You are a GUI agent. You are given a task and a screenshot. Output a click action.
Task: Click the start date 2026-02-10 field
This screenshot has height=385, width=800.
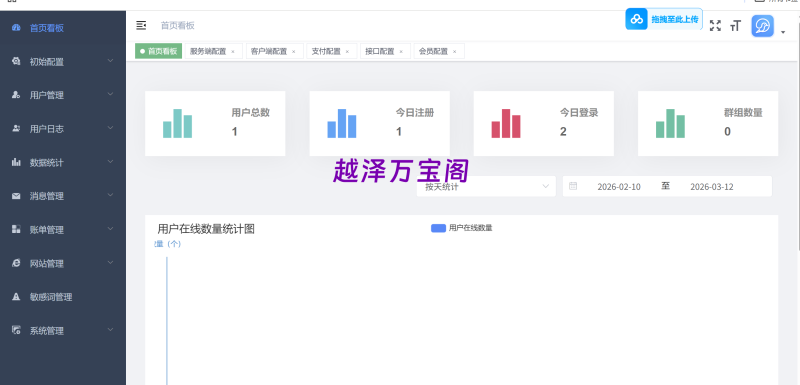click(x=619, y=187)
